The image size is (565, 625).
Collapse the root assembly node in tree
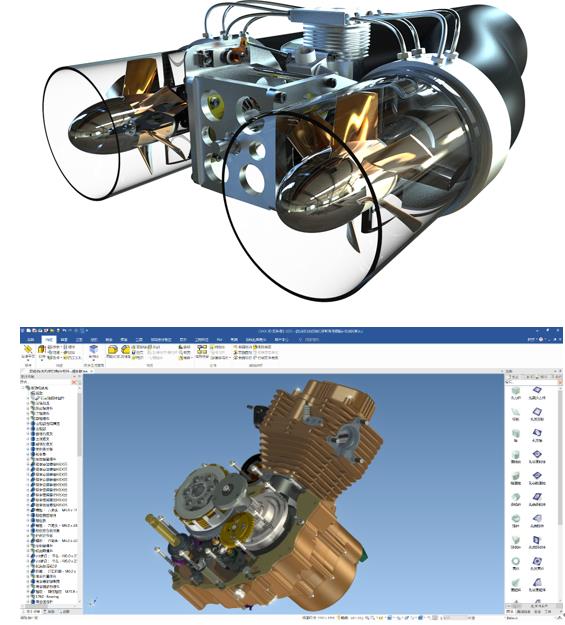click(x=23, y=388)
